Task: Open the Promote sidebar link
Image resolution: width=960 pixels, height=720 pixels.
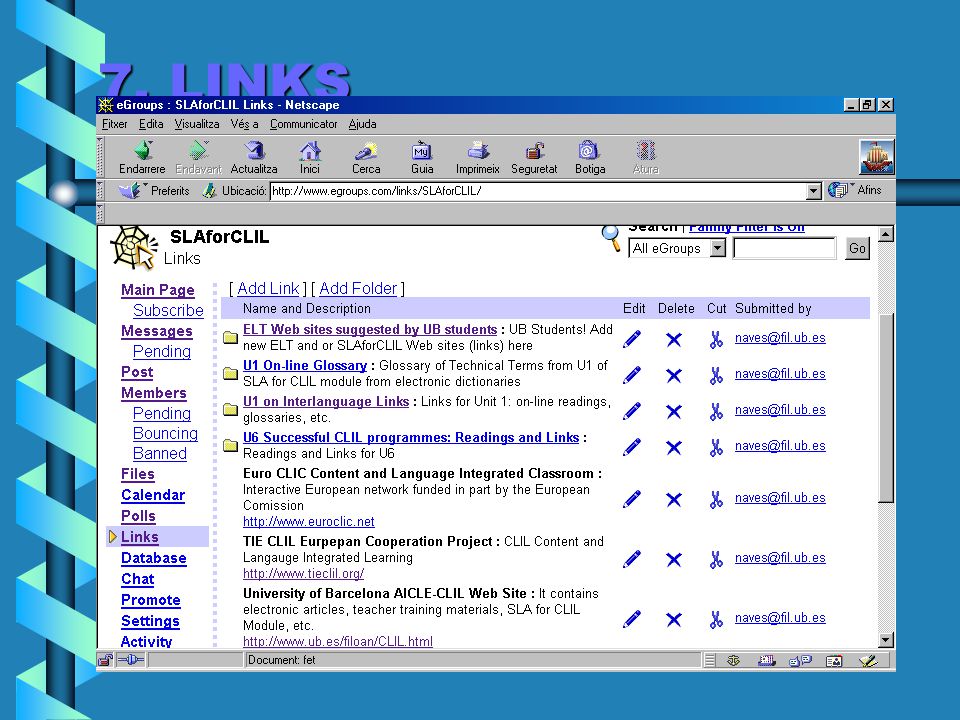Action: (x=151, y=600)
